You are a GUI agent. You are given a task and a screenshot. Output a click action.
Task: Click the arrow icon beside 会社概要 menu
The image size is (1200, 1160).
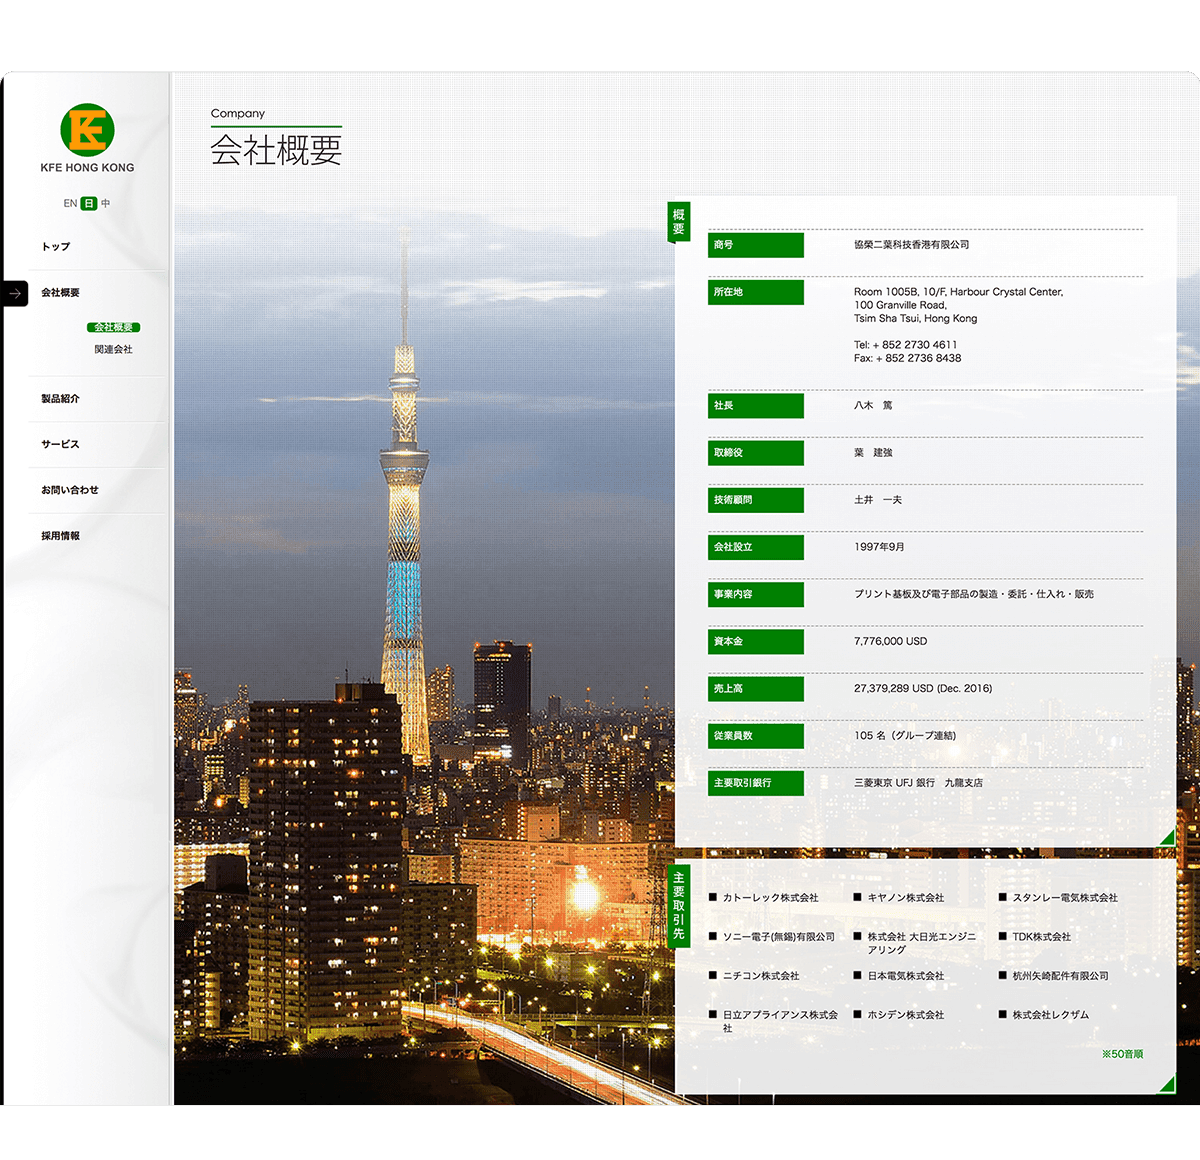point(15,293)
